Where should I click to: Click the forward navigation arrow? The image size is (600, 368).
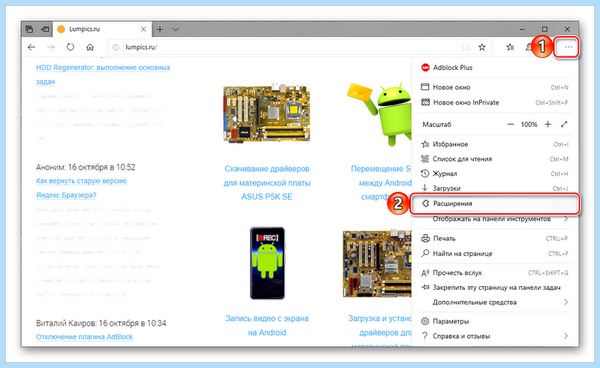tap(51, 47)
